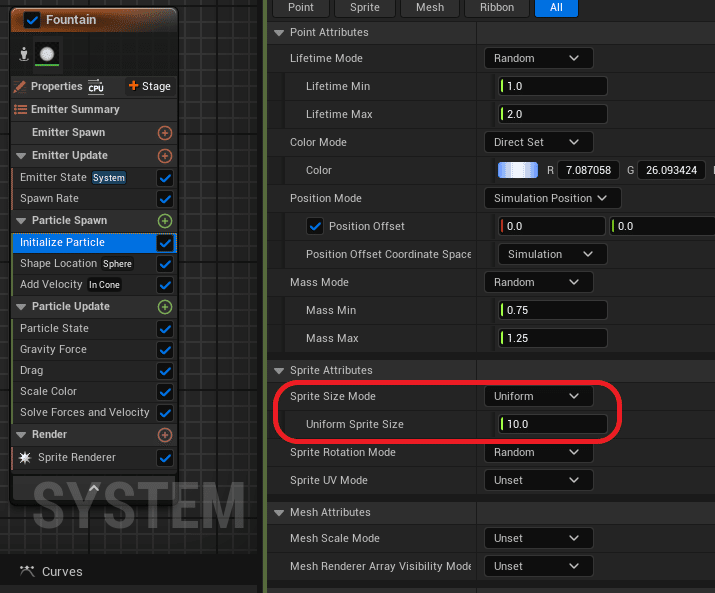Click the Color G value field

pyautogui.click(x=671, y=171)
